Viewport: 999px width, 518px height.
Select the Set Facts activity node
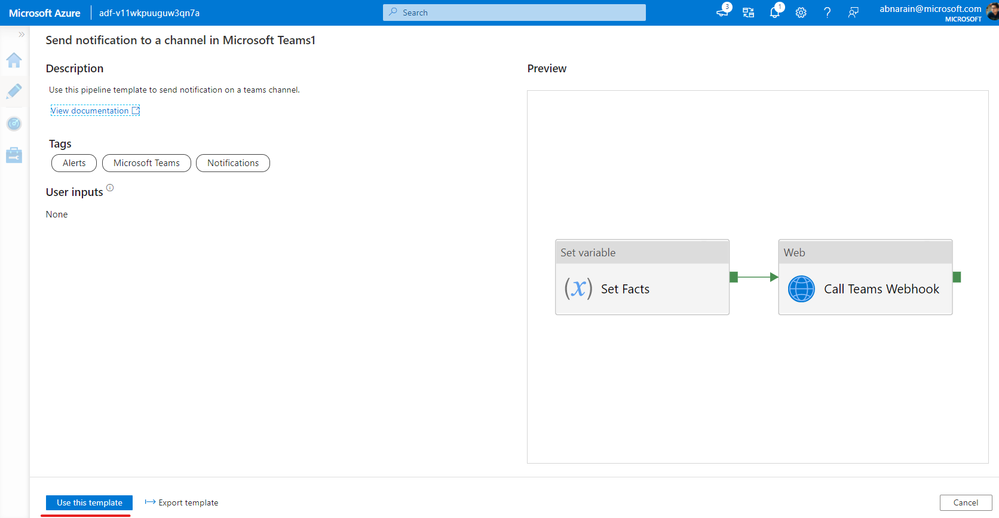coord(642,277)
